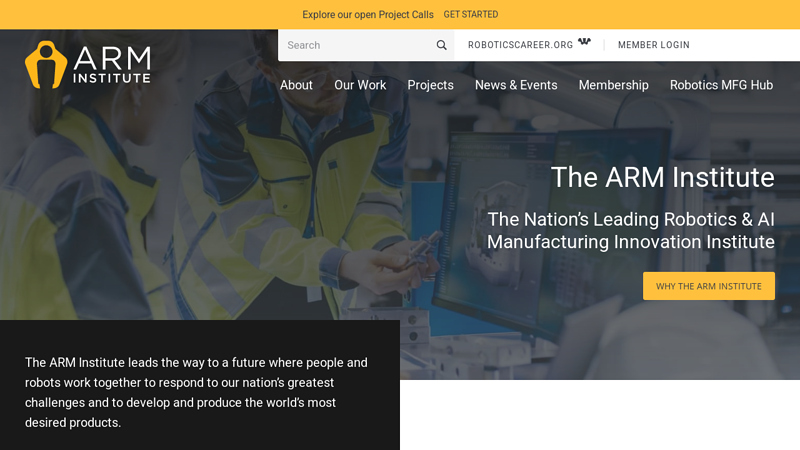The width and height of the screenshot is (800, 450).
Task: Open the Projects menu
Action: pyautogui.click(x=430, y=85)
